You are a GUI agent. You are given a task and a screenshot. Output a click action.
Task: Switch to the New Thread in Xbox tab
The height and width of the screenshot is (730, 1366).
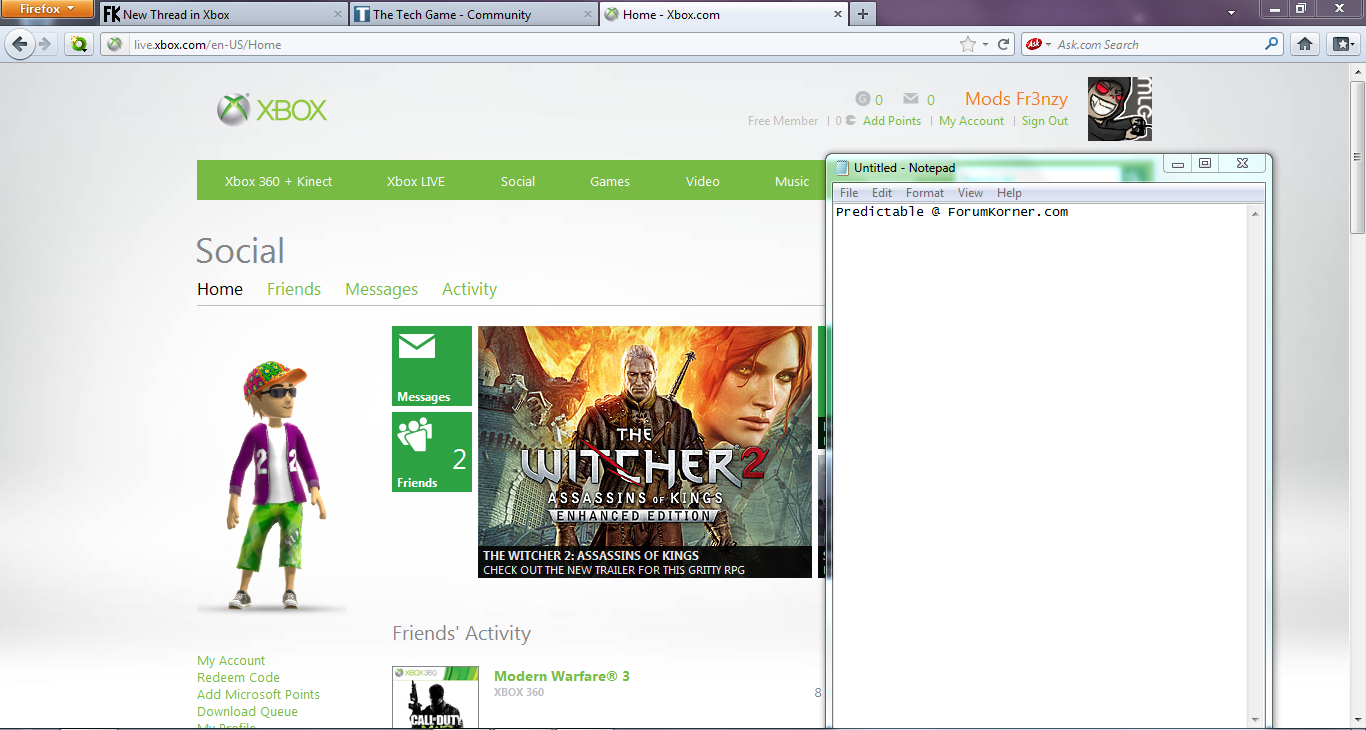[x=225, y=14]
